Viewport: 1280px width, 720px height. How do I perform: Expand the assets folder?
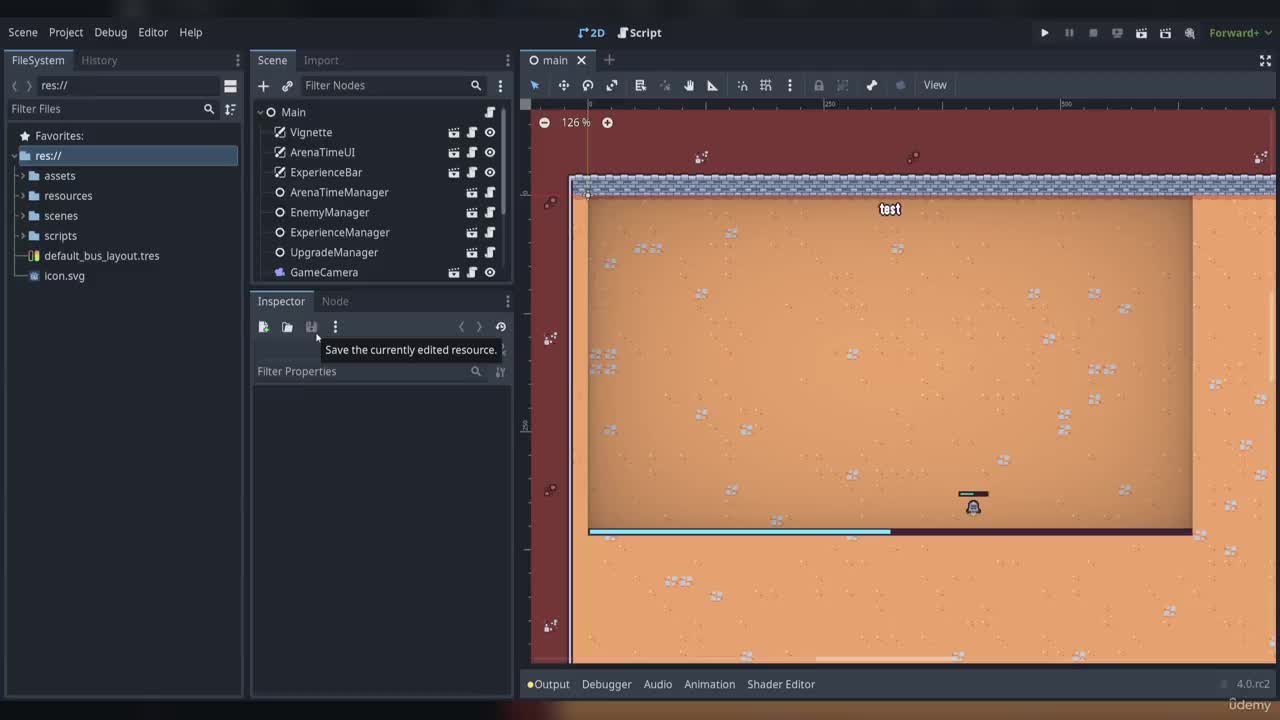tap(22, 176)
